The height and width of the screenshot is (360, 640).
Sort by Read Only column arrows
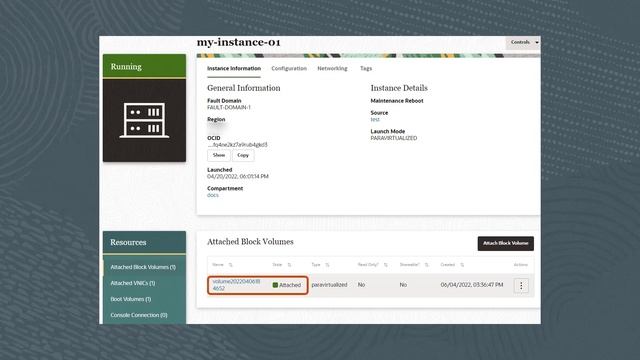click(x=386, y=265)
